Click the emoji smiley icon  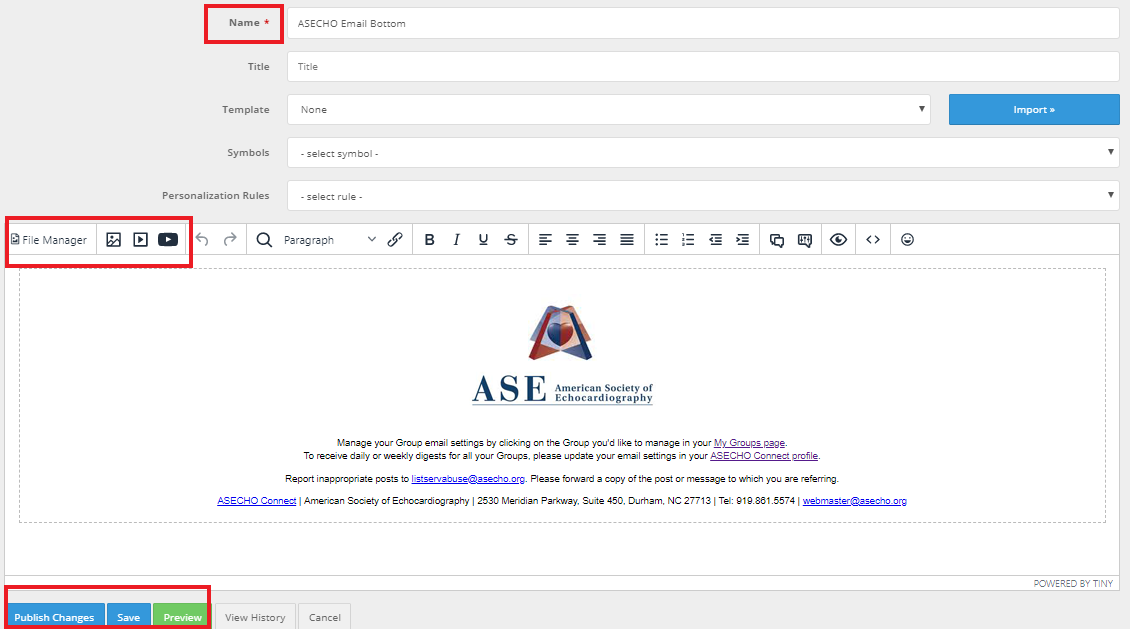(907, 240)
